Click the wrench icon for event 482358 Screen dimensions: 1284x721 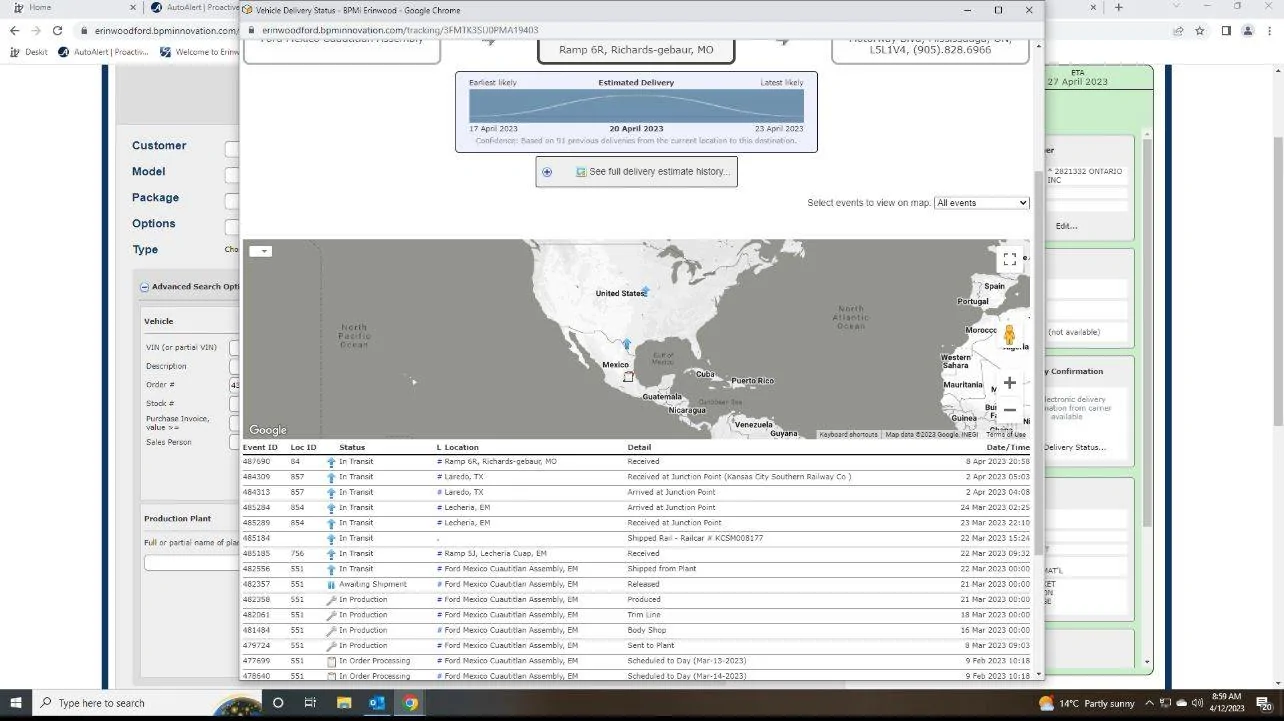[x=331, y=600]
